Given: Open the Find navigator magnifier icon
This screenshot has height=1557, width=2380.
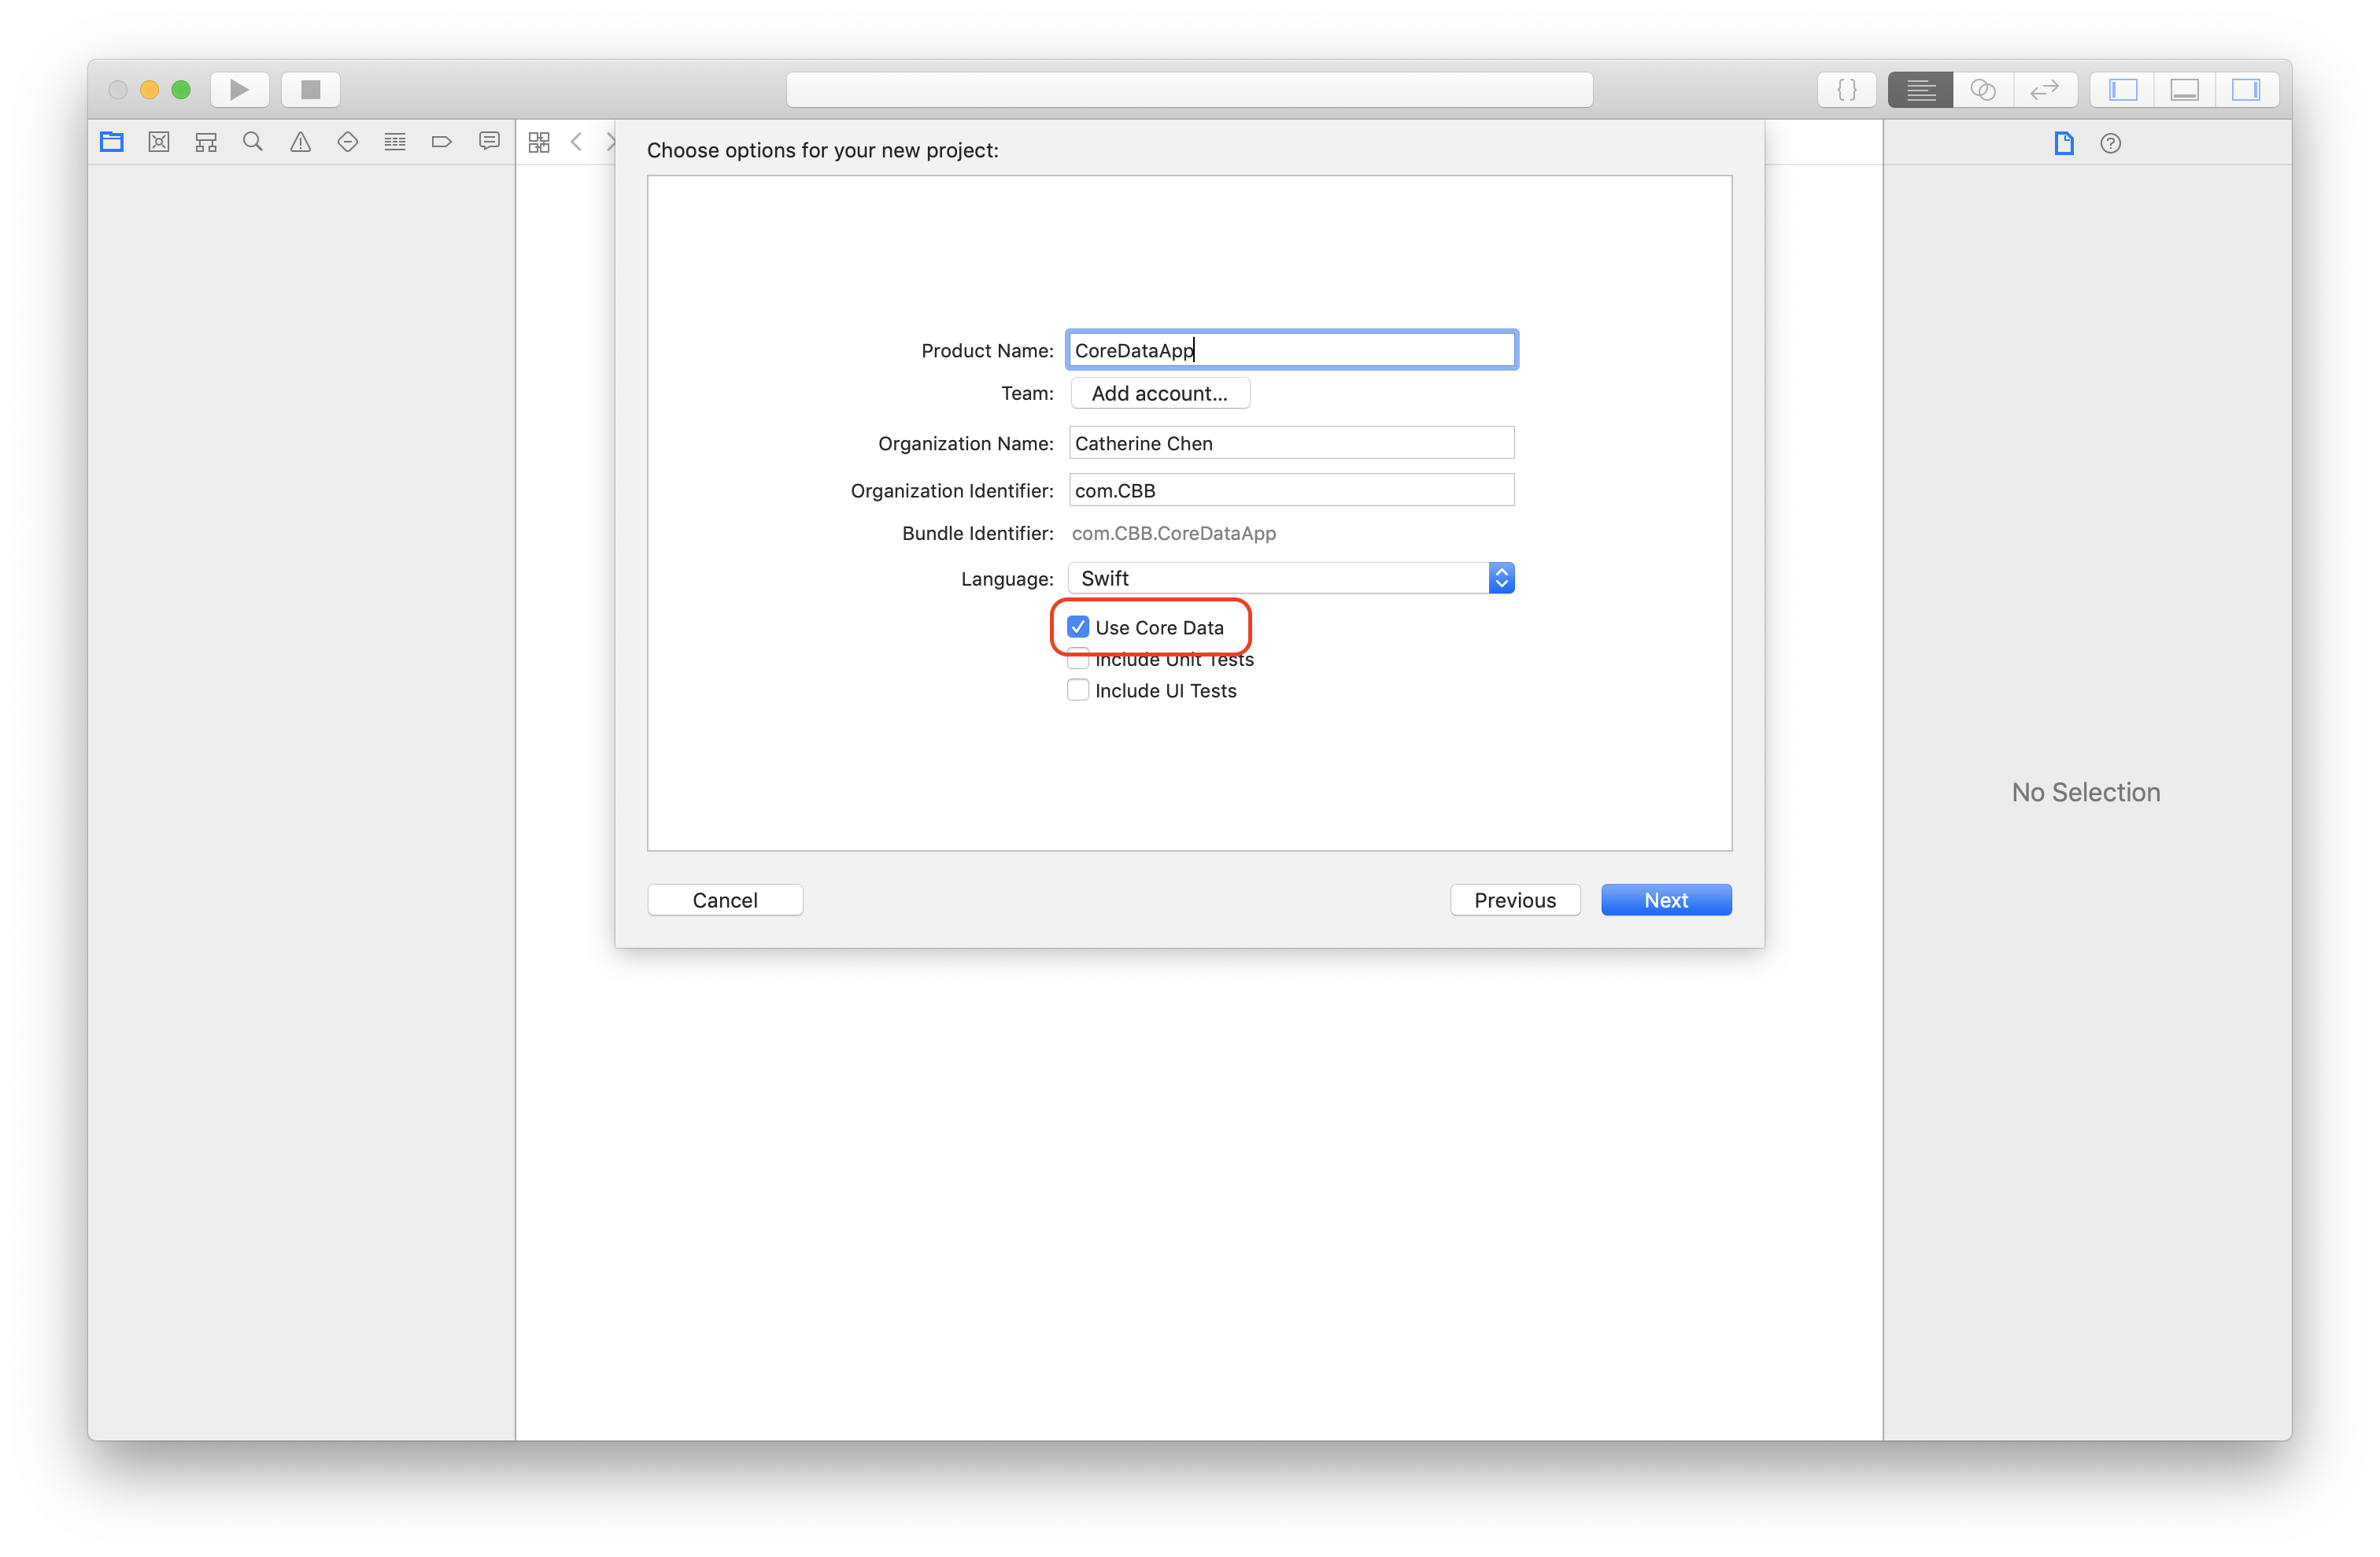Looking at the screenshot, I should [253, 142].
